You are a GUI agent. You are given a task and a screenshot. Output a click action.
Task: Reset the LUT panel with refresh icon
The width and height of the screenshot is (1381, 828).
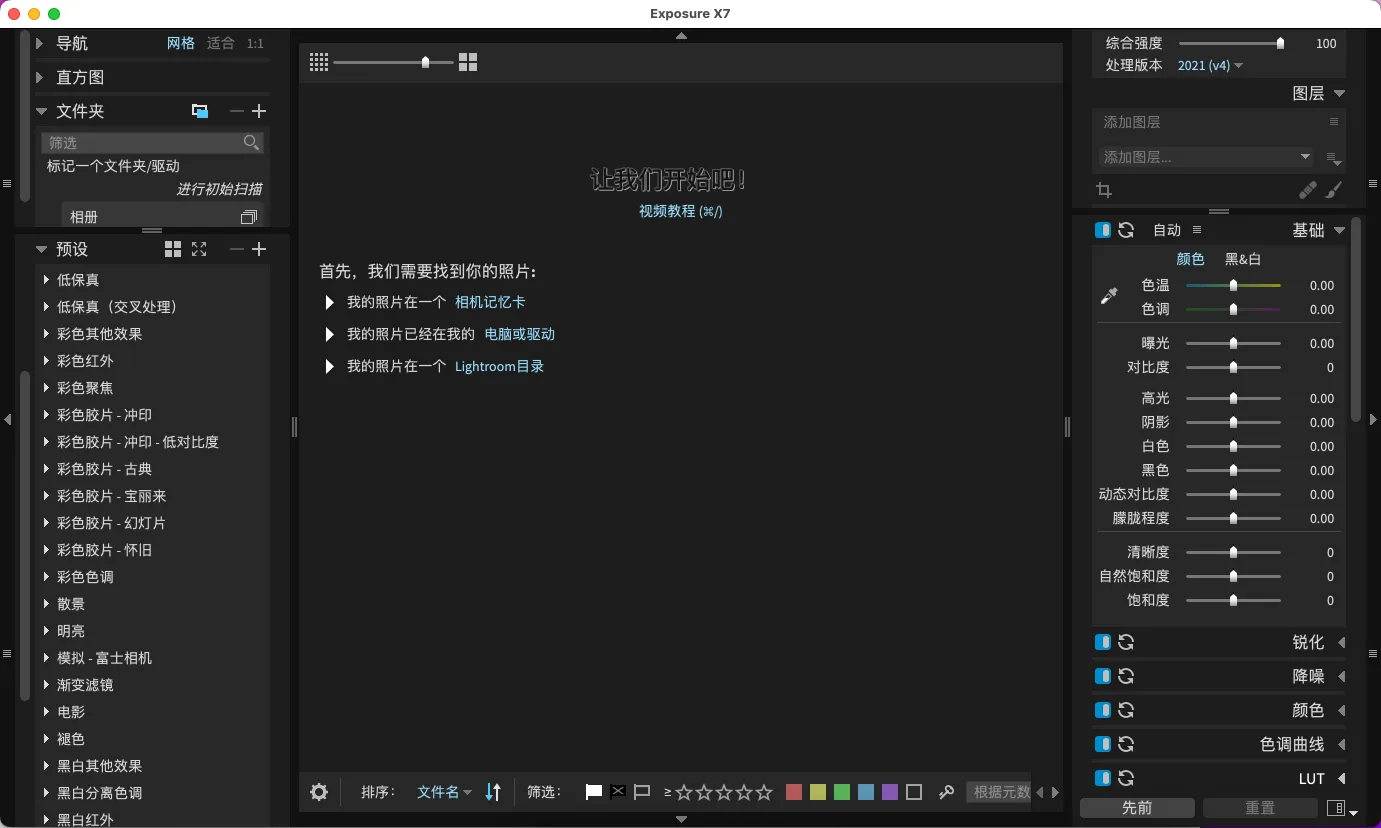tap(1126, 778)
